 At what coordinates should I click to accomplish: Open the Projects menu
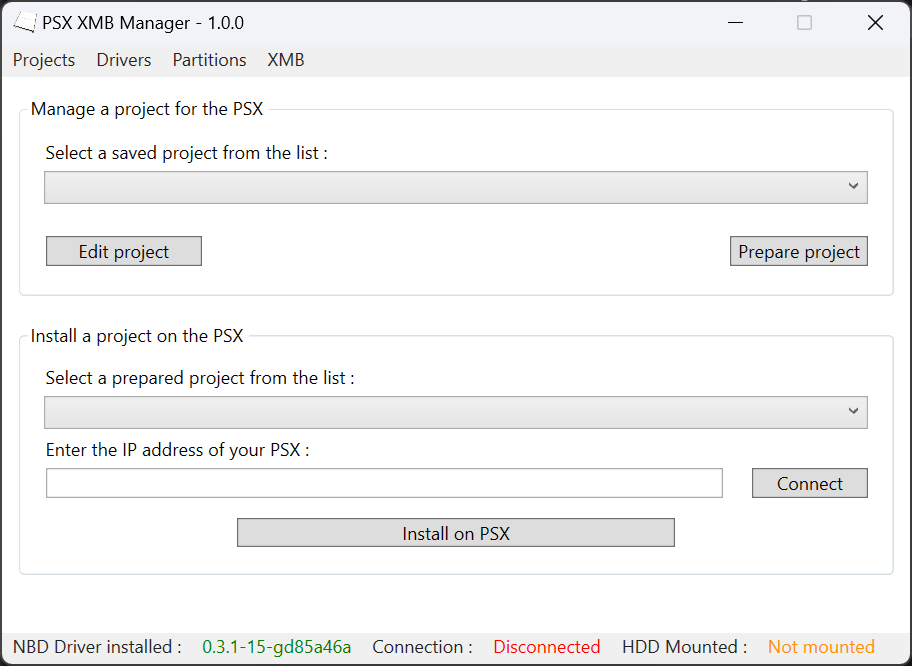click(43, 60)
